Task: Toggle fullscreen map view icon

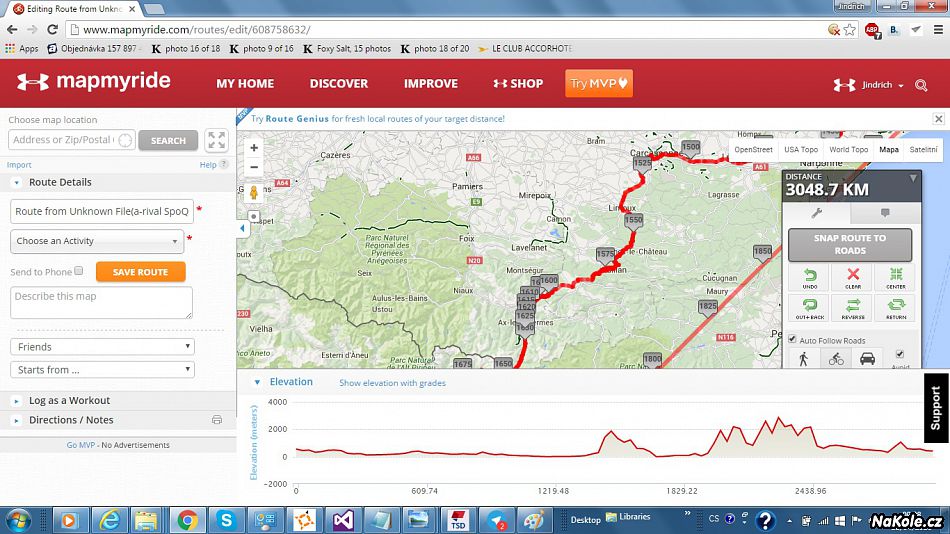Action: click(216, 140)
